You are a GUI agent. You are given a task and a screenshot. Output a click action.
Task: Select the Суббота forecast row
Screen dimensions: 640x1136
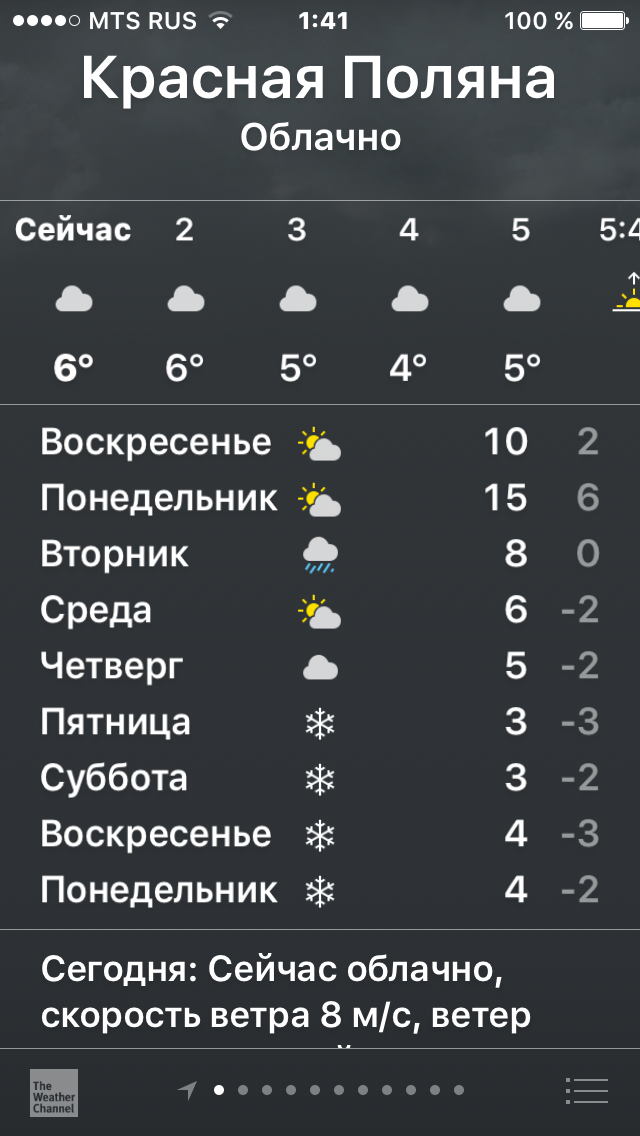pyautogui.click(x=320, y=778)
